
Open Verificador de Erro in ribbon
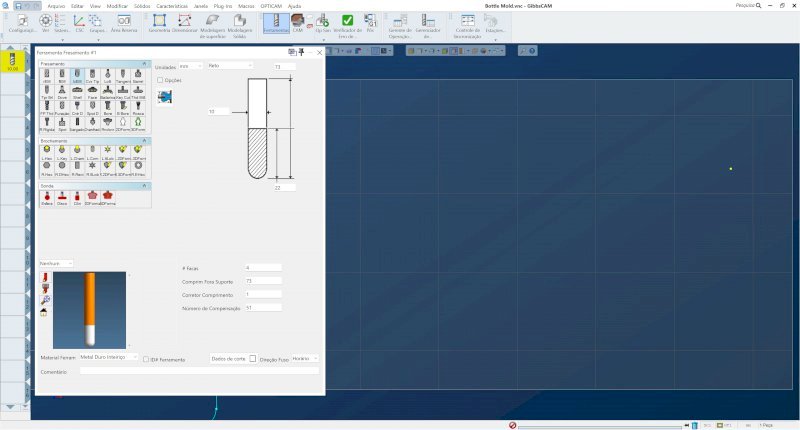[x=347, y=24]
